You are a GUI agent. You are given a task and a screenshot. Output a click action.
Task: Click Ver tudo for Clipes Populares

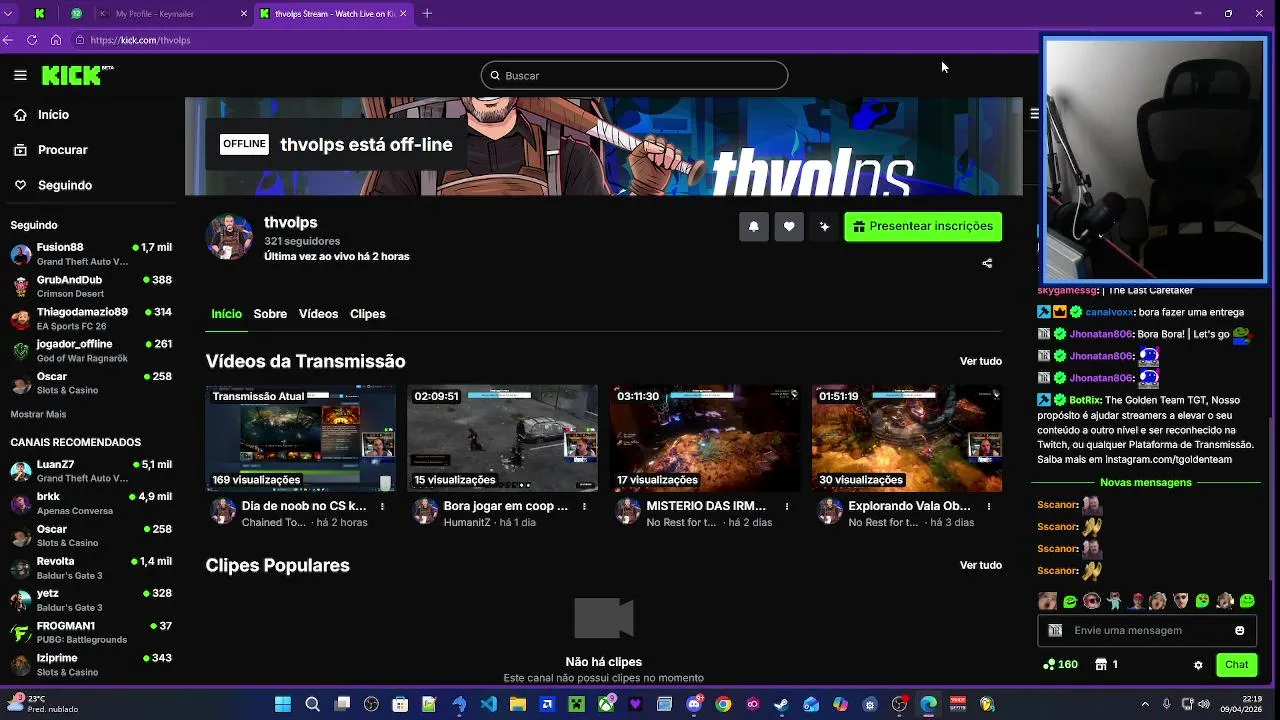(x=980, y=565)
